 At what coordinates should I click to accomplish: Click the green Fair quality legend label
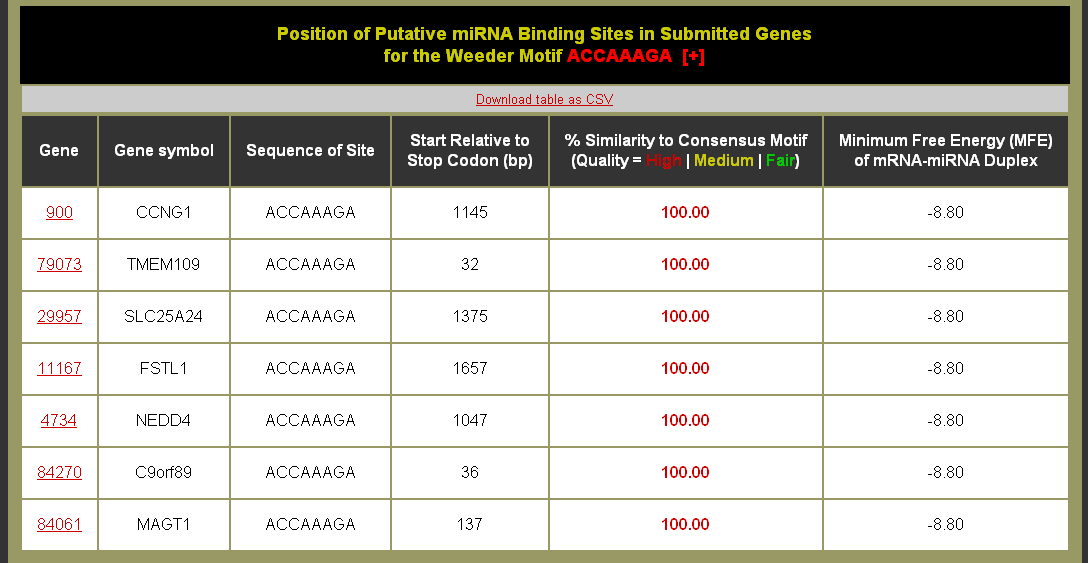click(780, 160)
